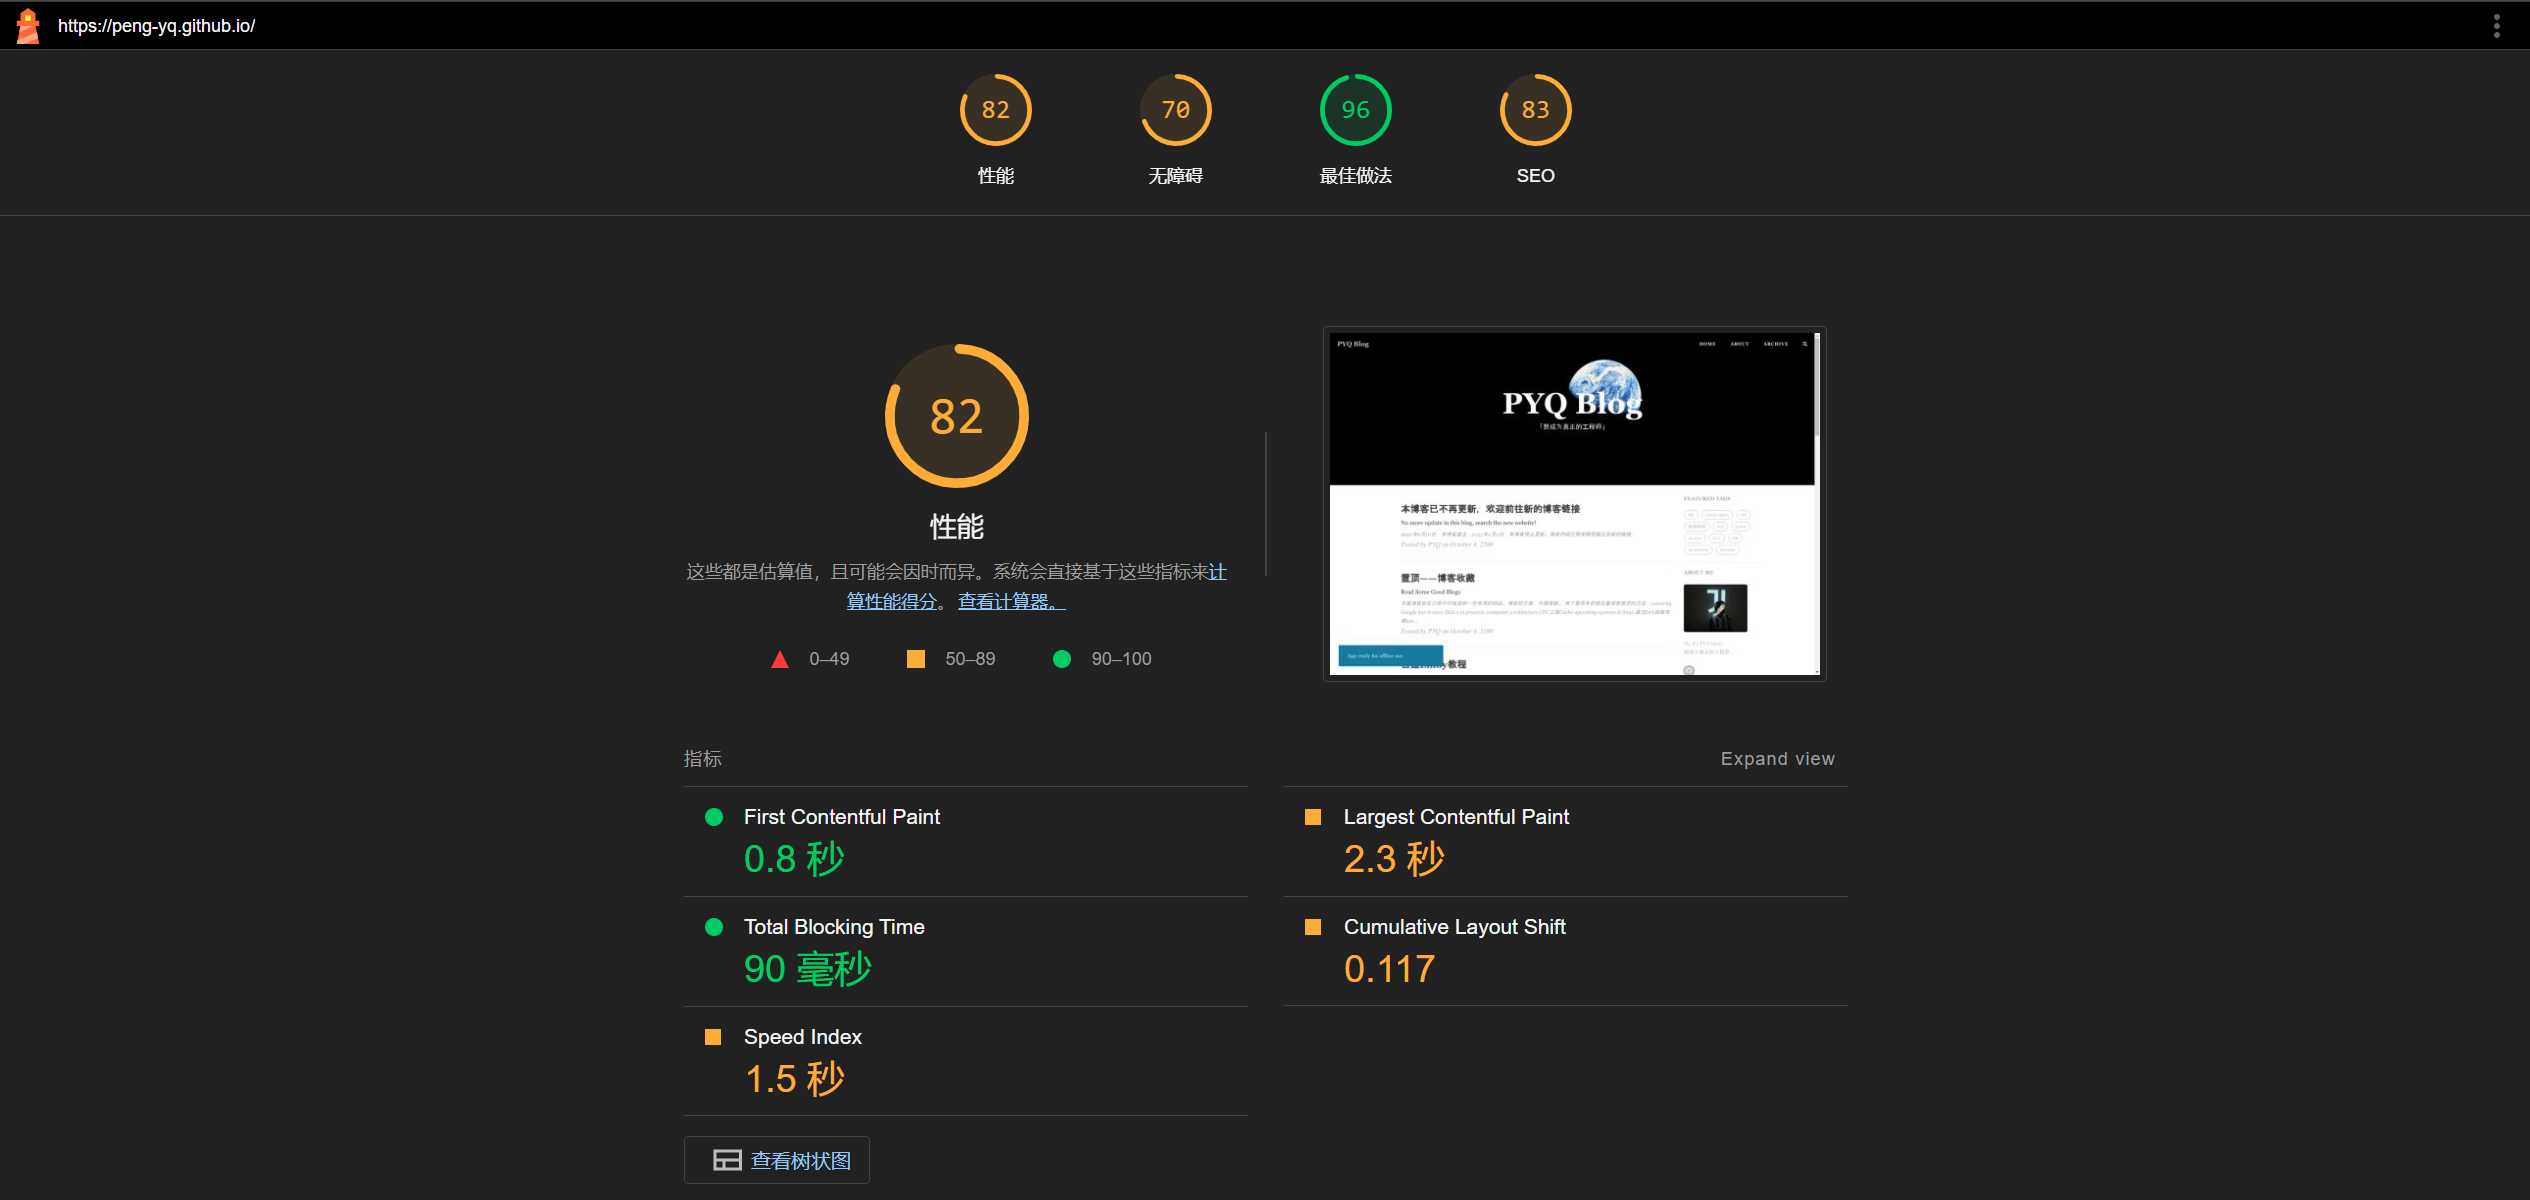The image size is (2530, 1200).
Task: Toggle Expand view for metrics
Action: pos(1777,759)
